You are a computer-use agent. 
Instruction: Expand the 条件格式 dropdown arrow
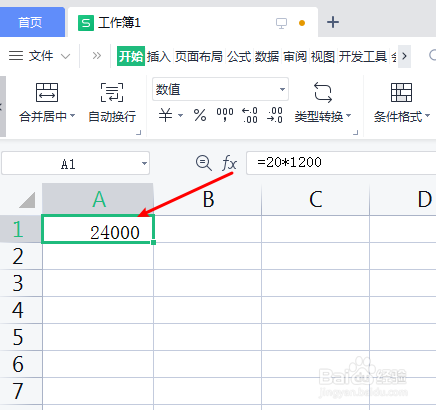427,116
